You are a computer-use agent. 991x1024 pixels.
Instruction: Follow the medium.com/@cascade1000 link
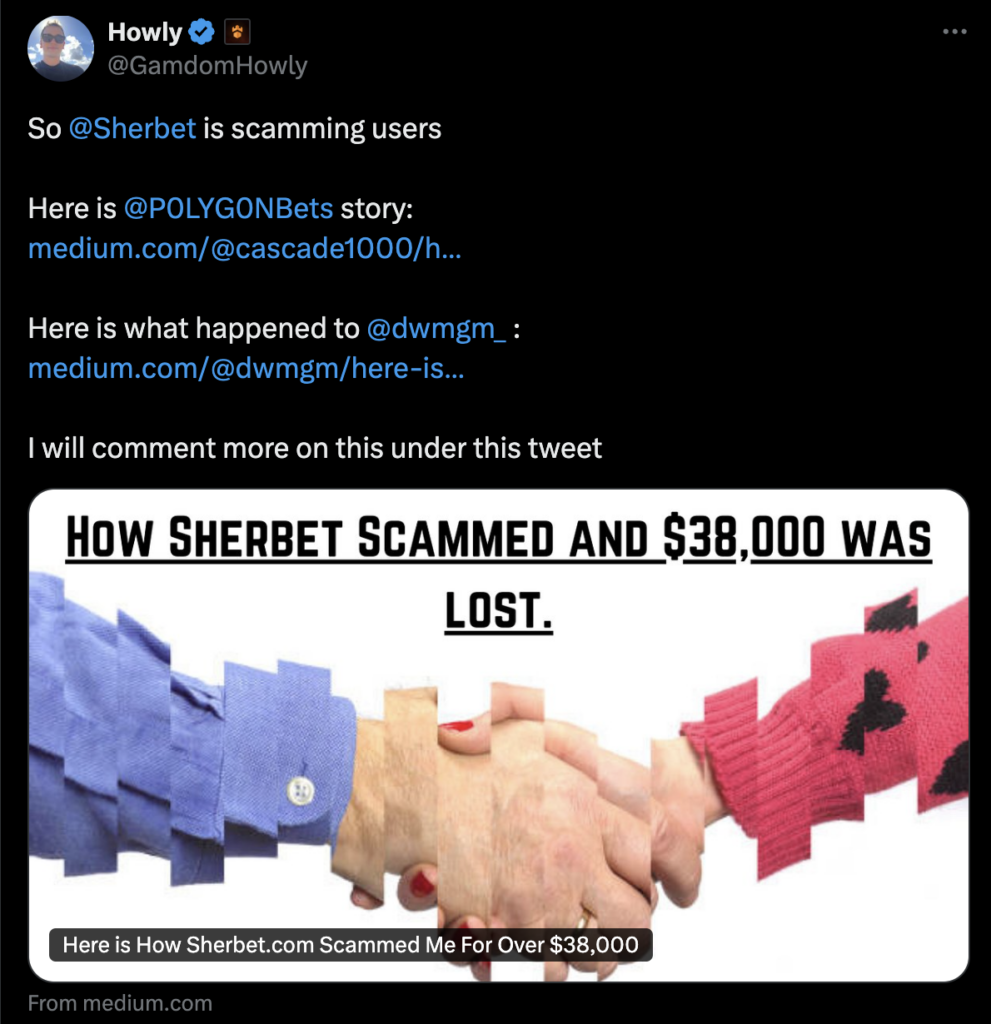click(244, 248)
